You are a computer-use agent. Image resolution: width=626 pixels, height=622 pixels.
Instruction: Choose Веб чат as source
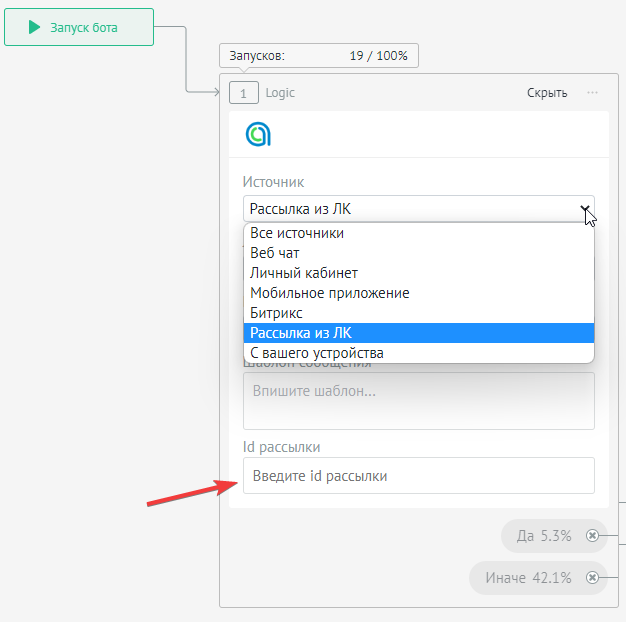(x=275, y=253)
